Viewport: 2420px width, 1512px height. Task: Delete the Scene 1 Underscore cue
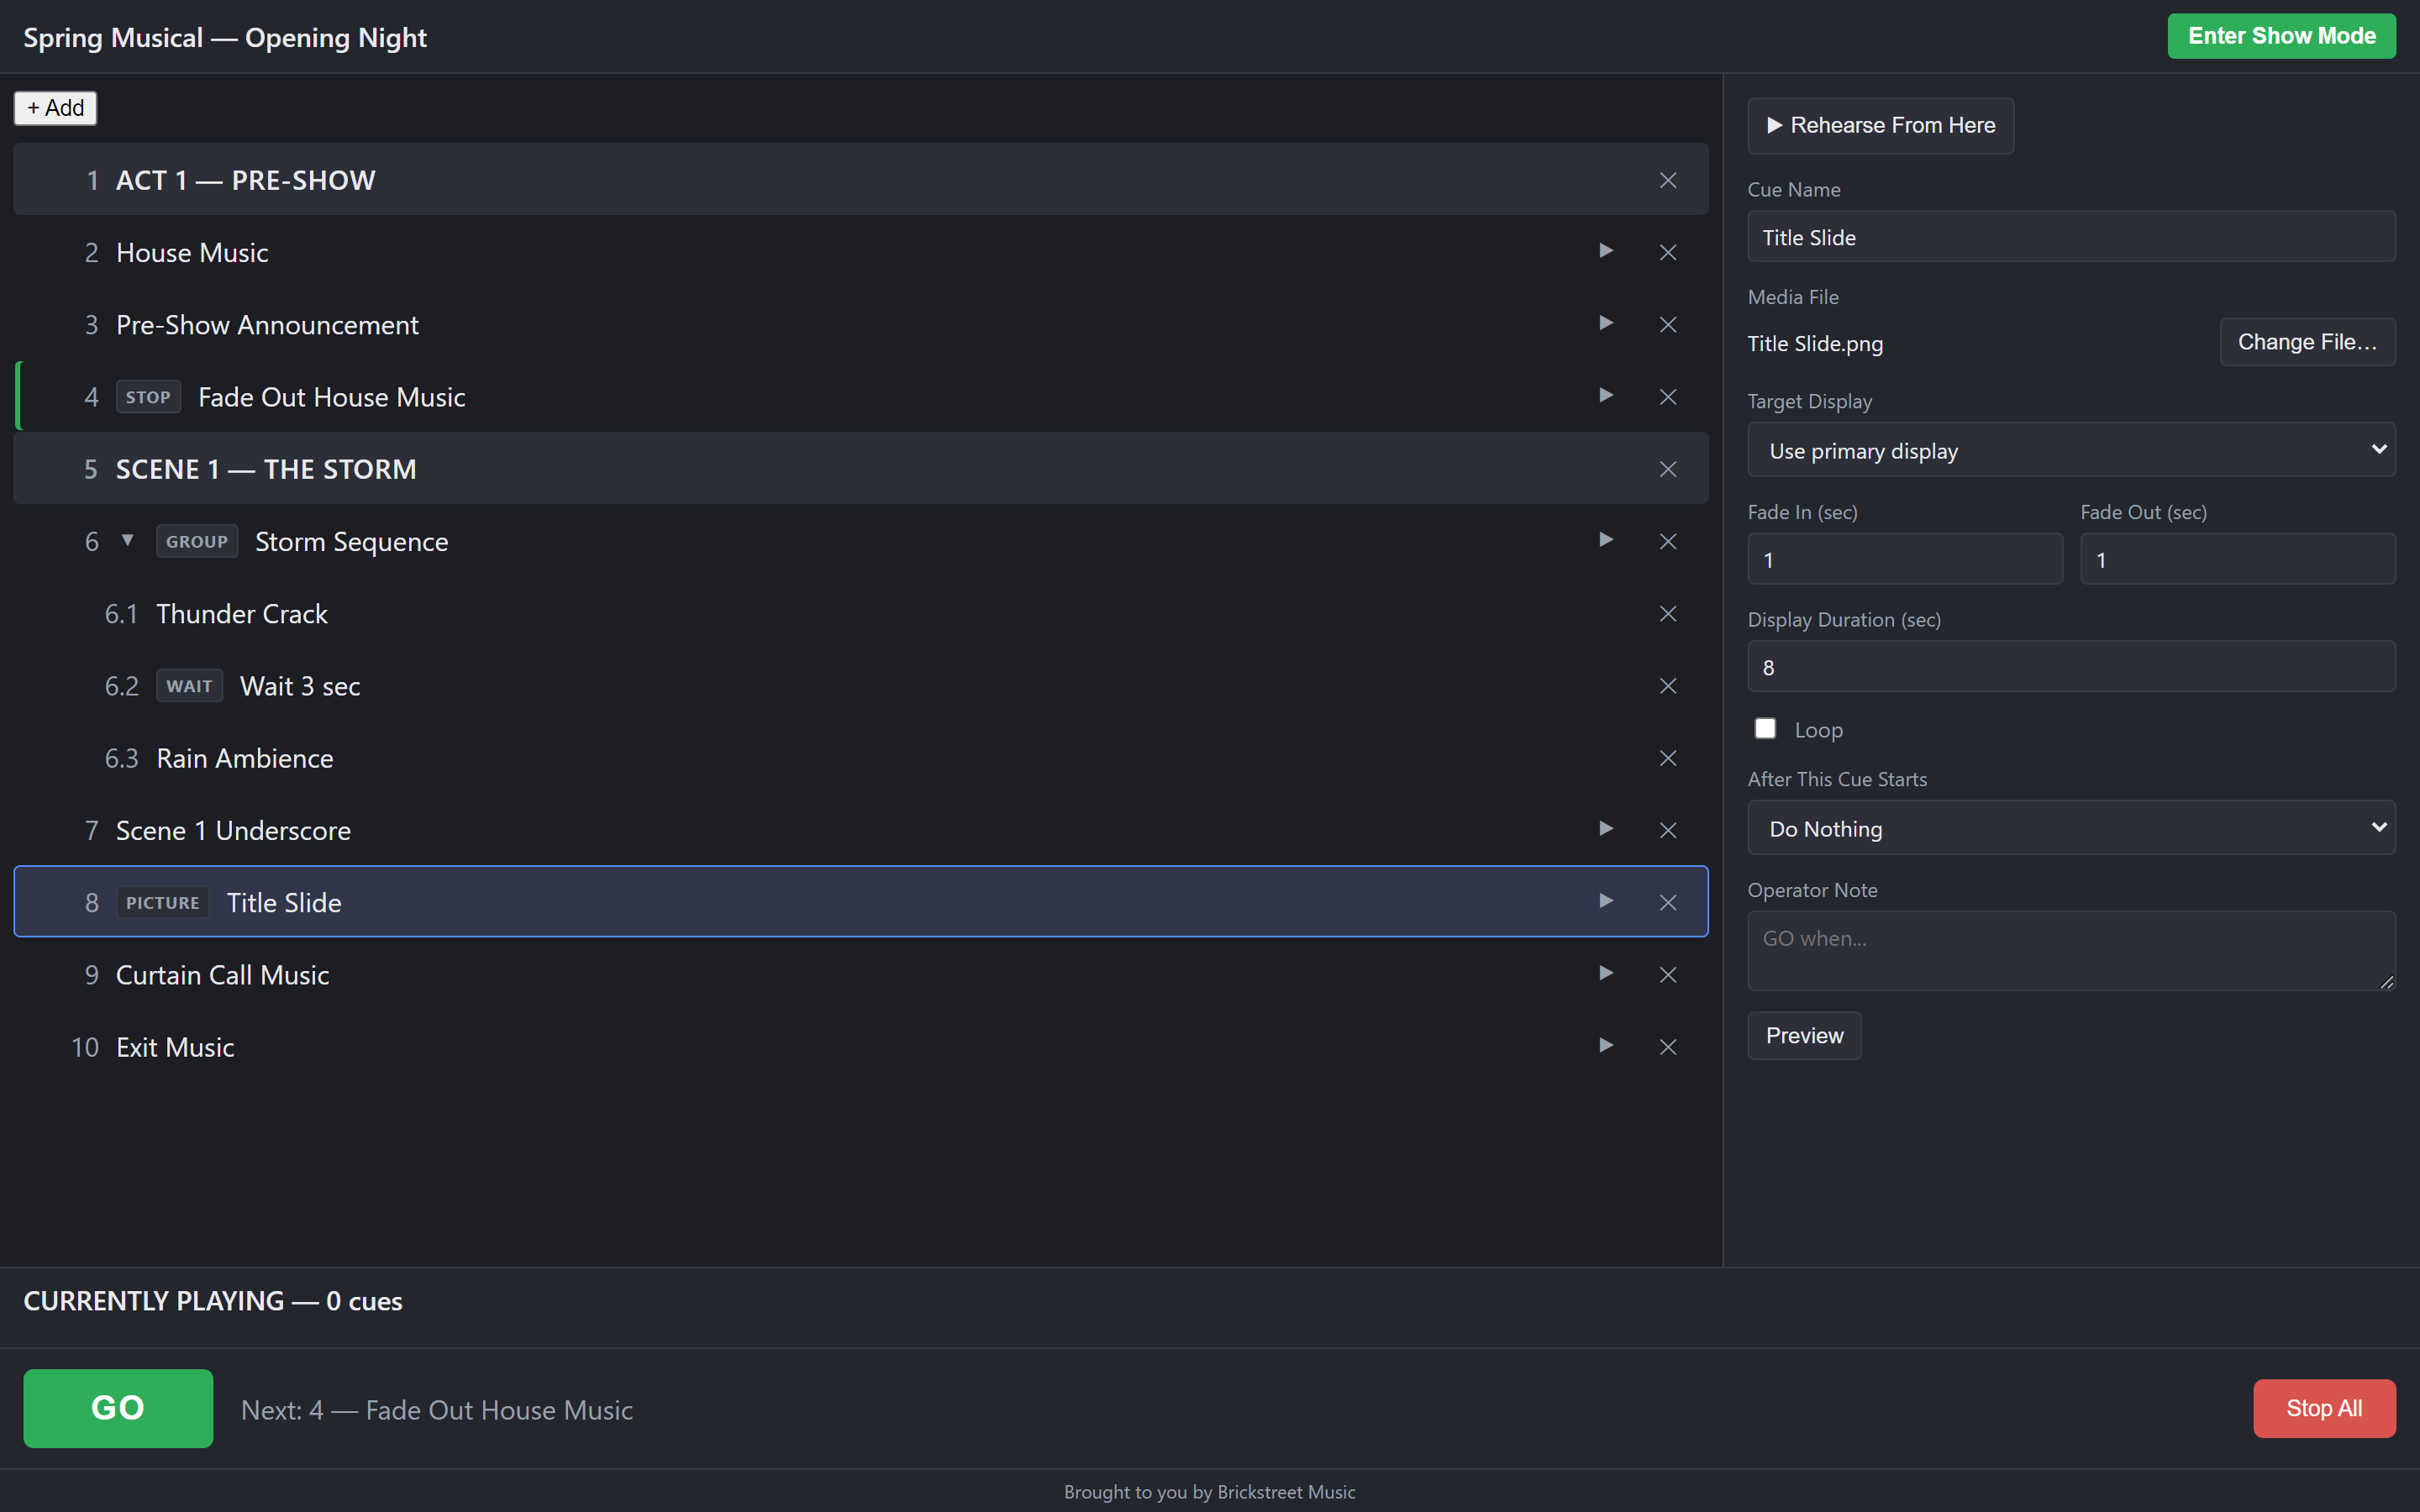tap(1668, 830)
